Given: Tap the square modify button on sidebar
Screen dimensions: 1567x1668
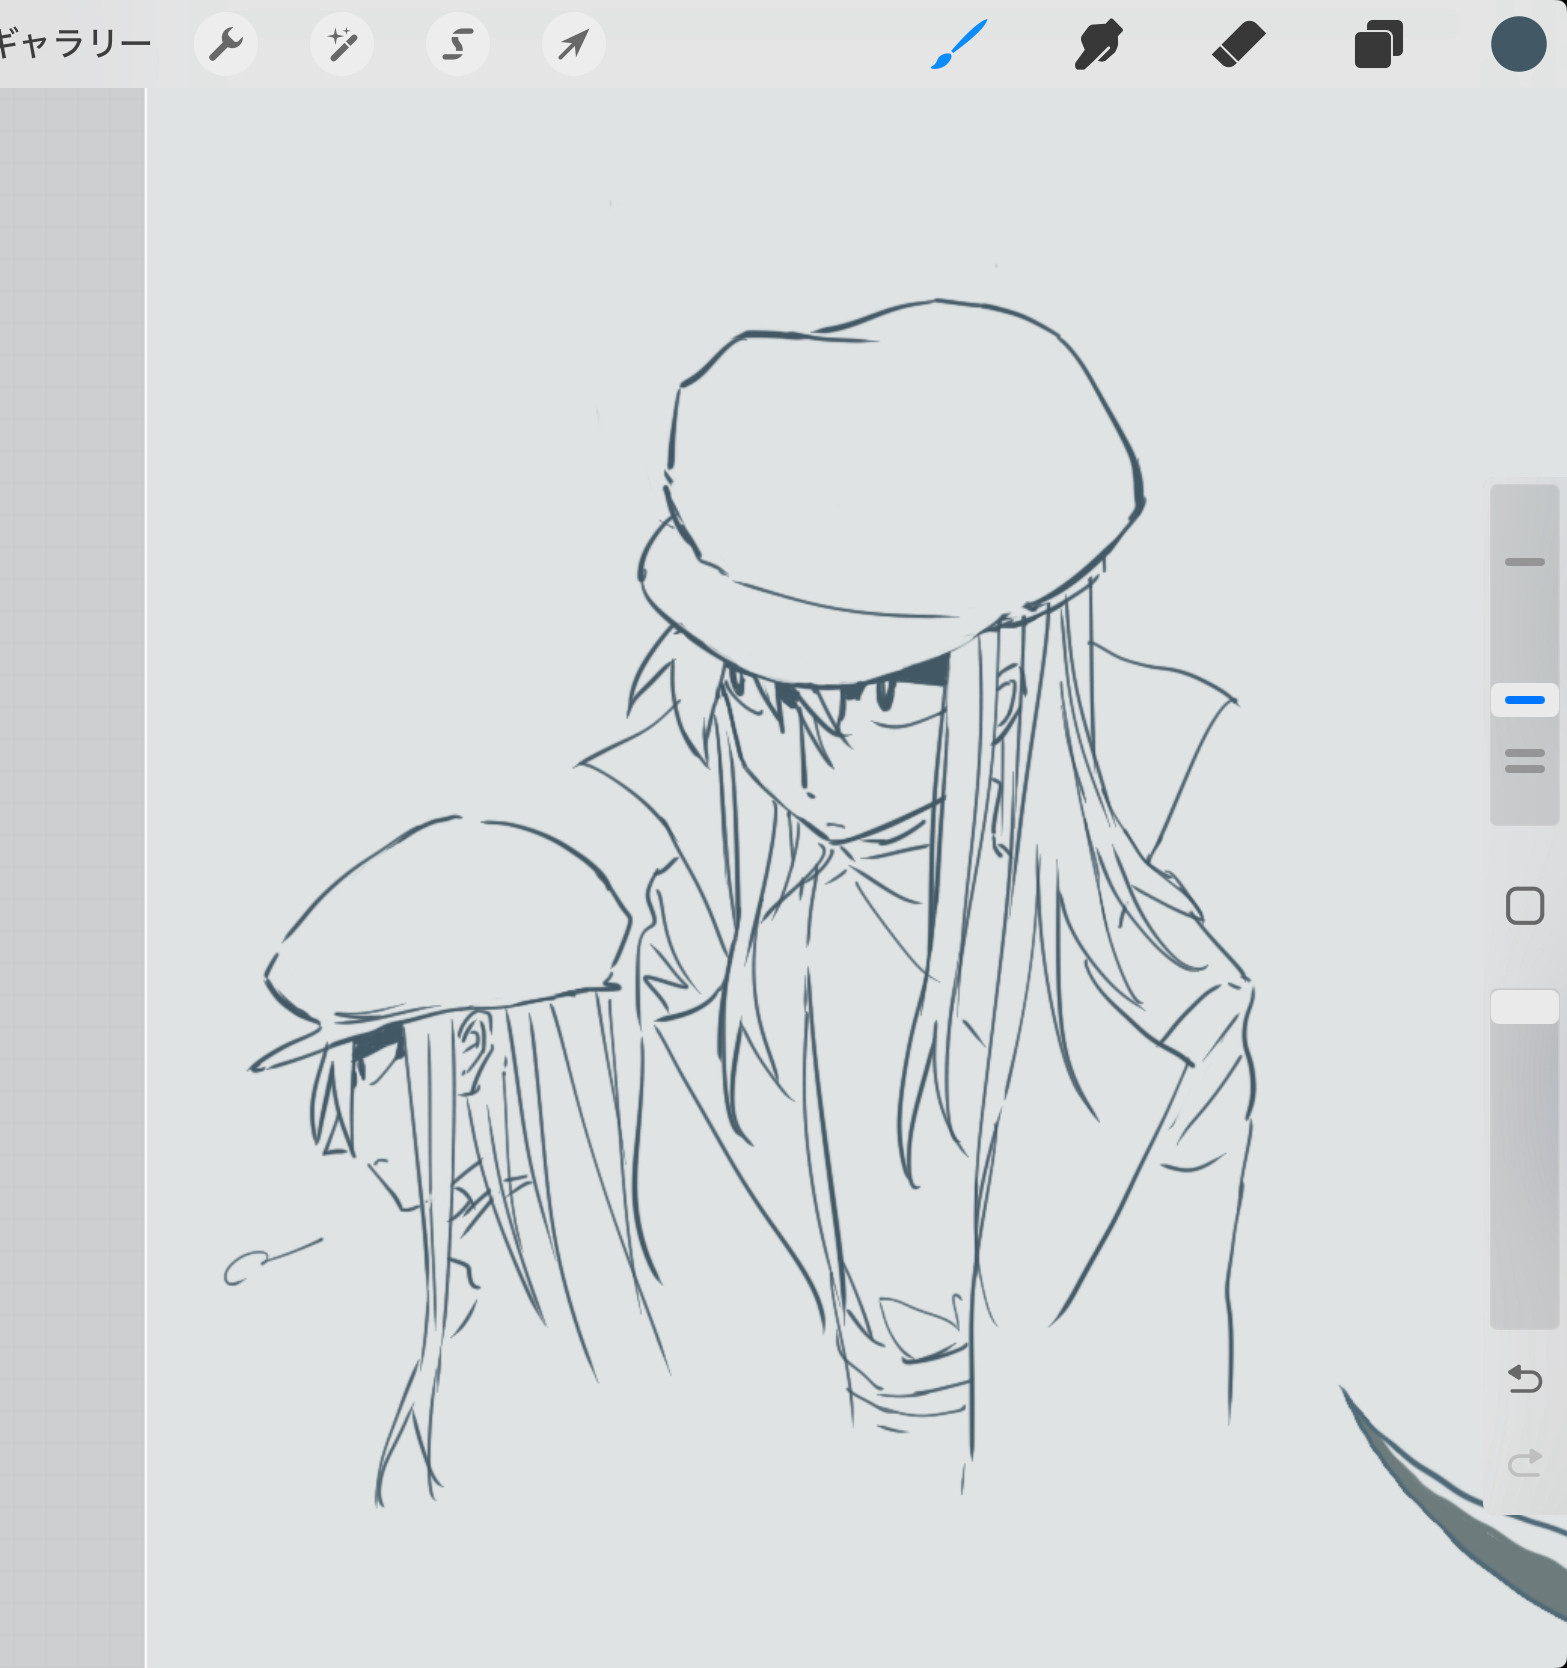Looking at the screenshot, I should click(x=1524, y=906).
